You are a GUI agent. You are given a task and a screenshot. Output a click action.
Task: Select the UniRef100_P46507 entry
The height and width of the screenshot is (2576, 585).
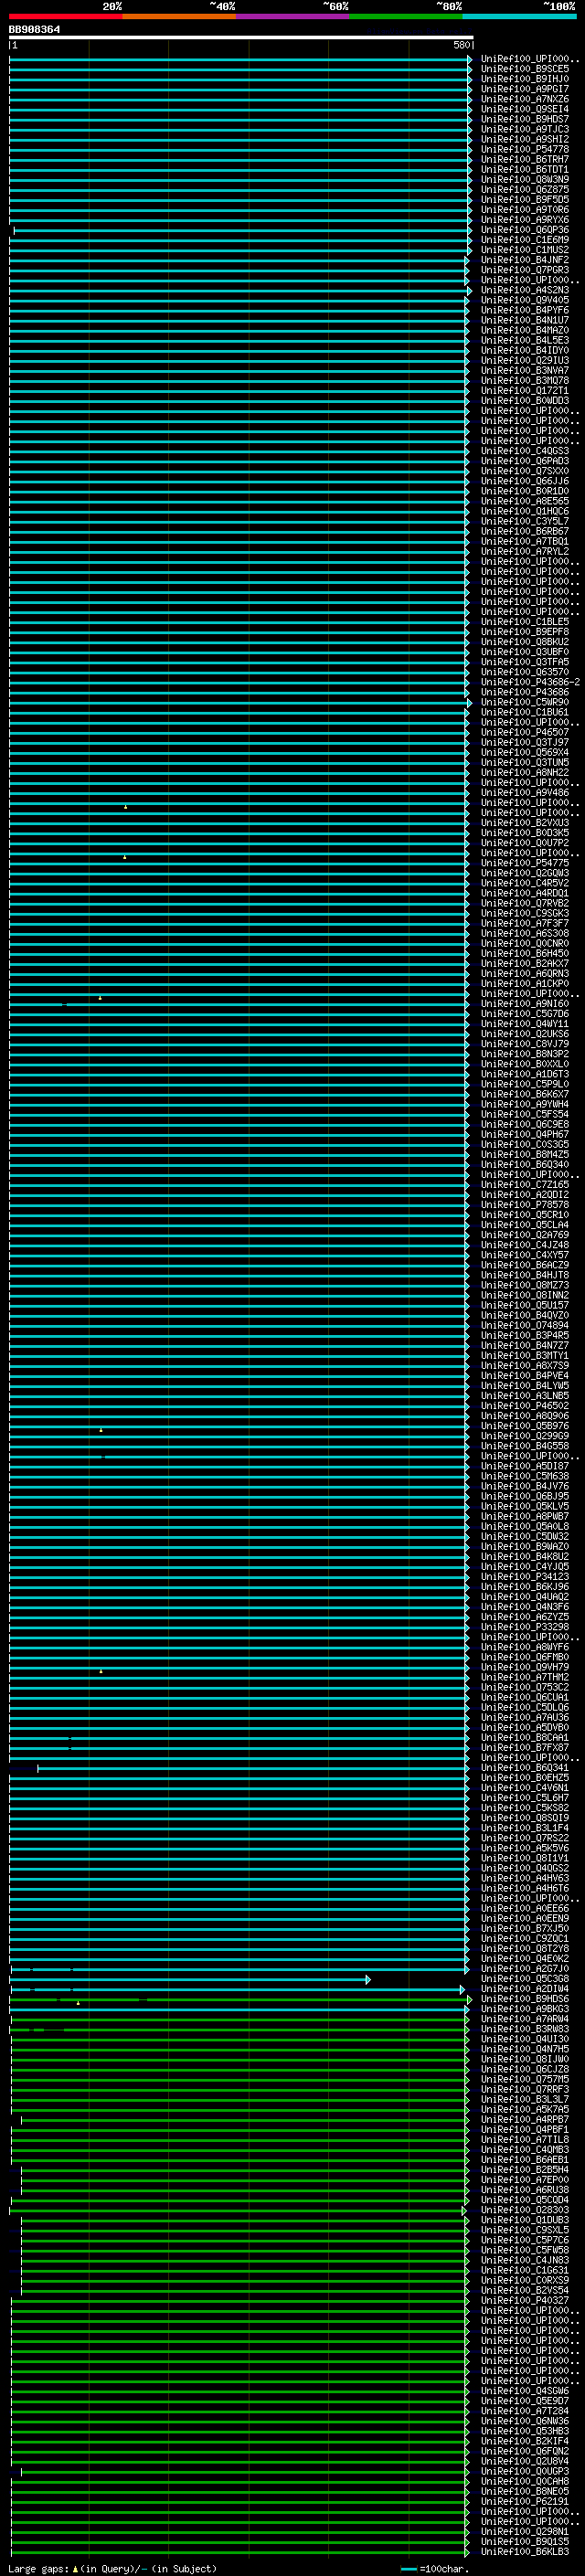[x=525, y=733]
